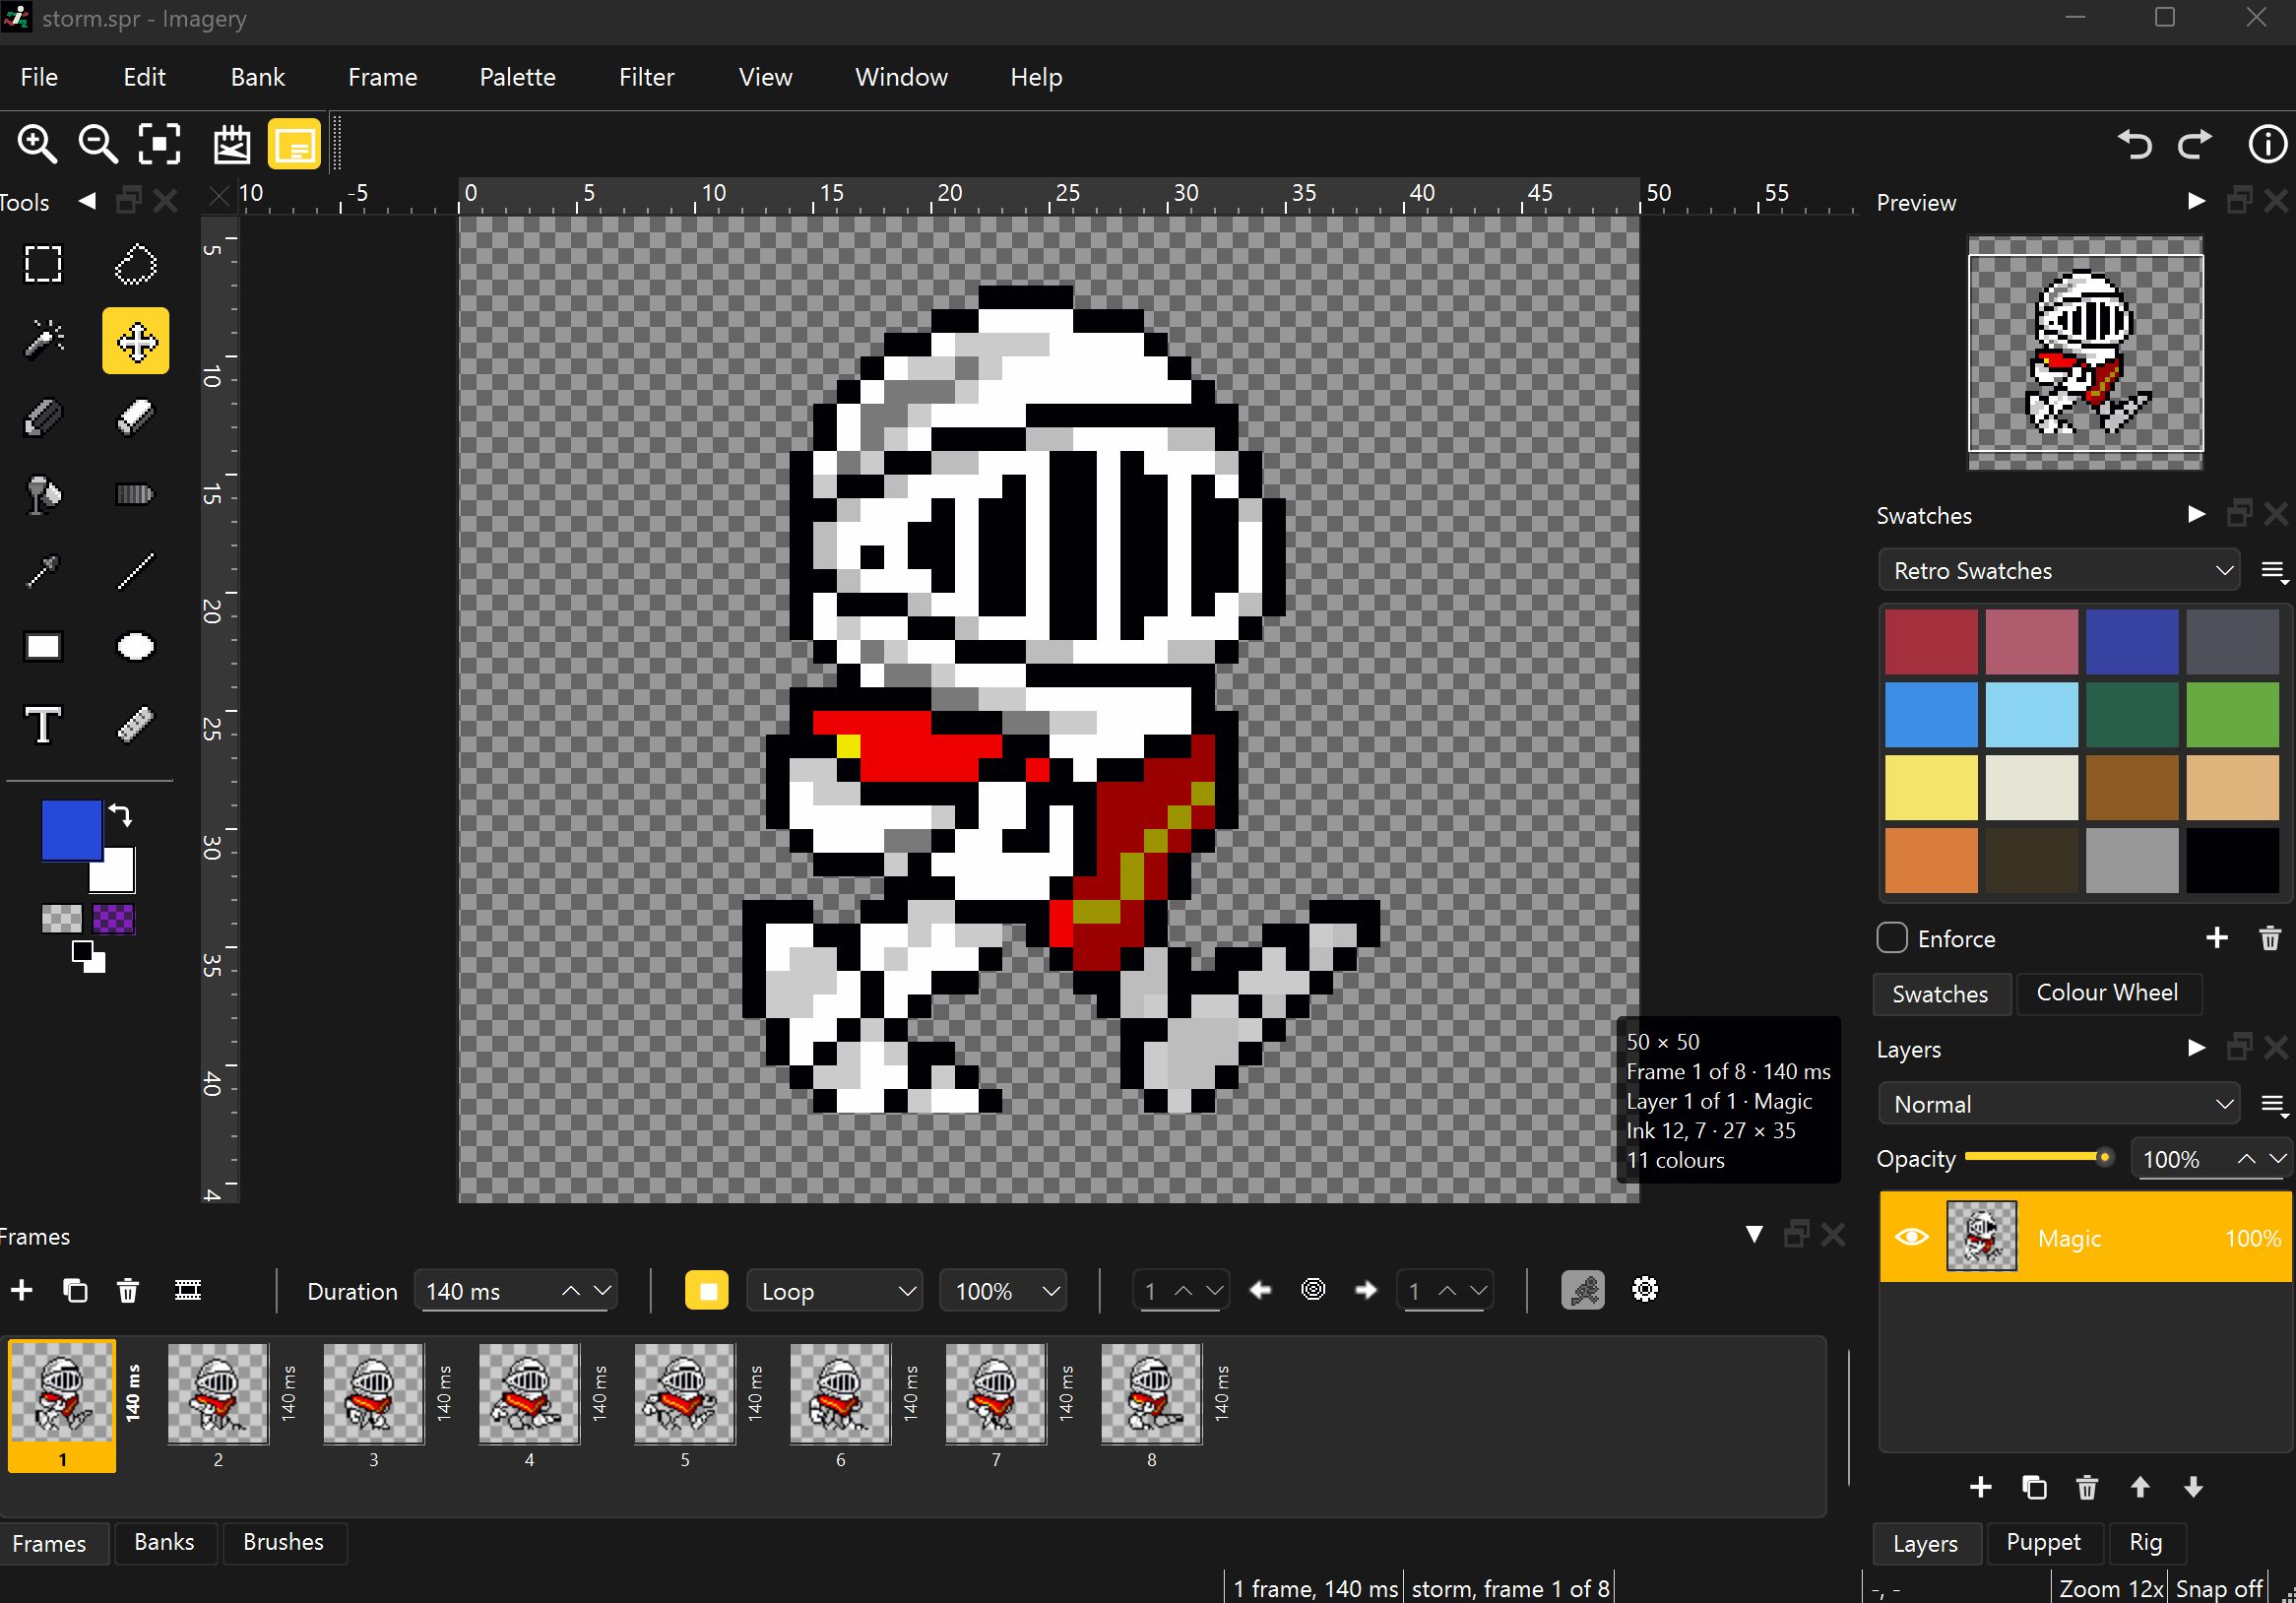The image size is (2296, 1603).
Task: Click the layer Opacity slider handle
Action: pyautogui.click(x=2103, y=1157)
